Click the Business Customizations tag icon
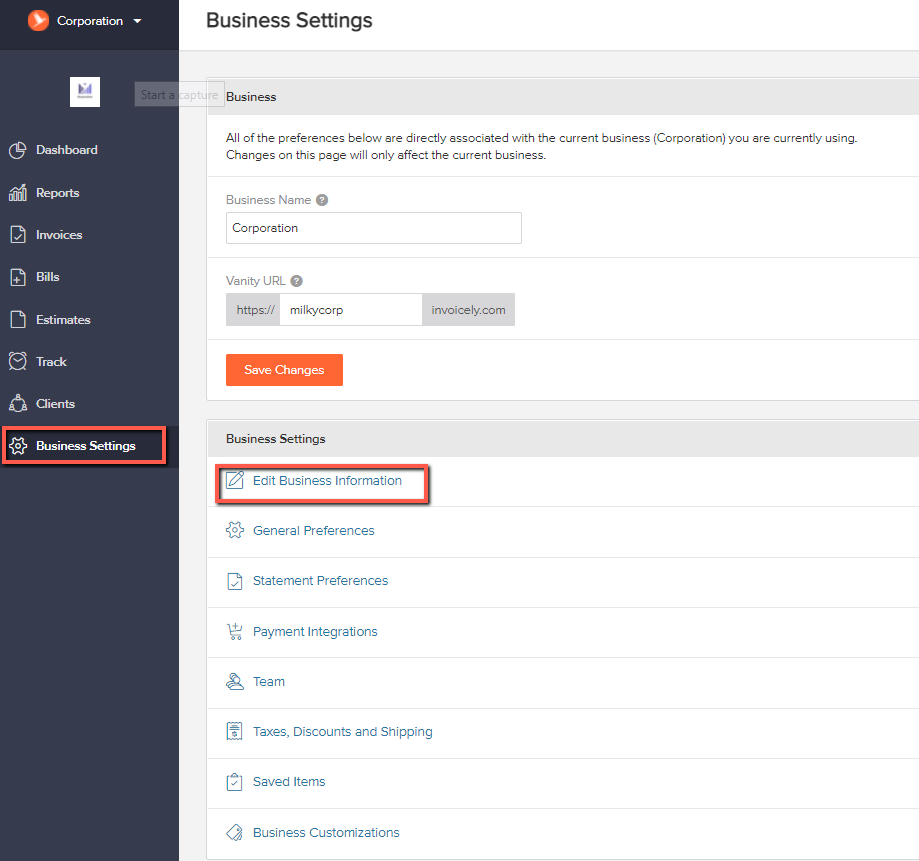The width and height of the screenshot is (919, 861). pyautogui.click(x=234, y=832)
